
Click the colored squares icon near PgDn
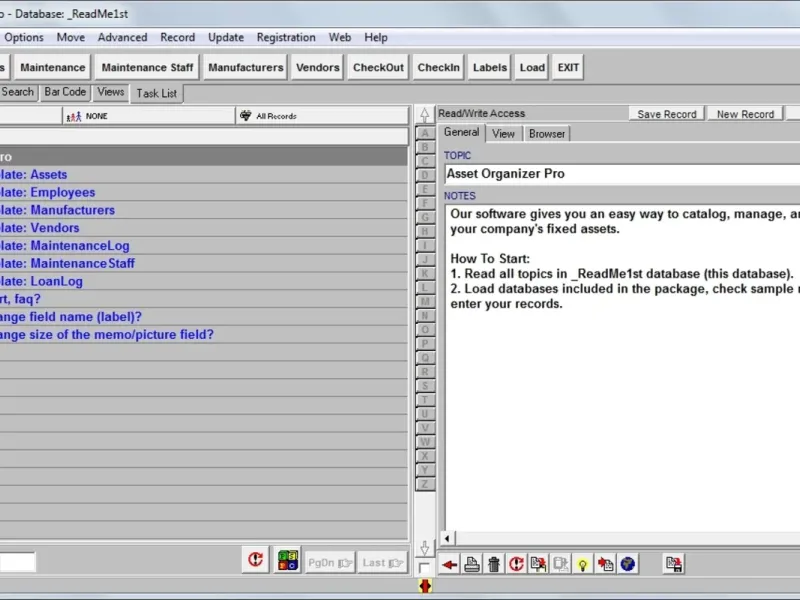[x=288, y=560]
